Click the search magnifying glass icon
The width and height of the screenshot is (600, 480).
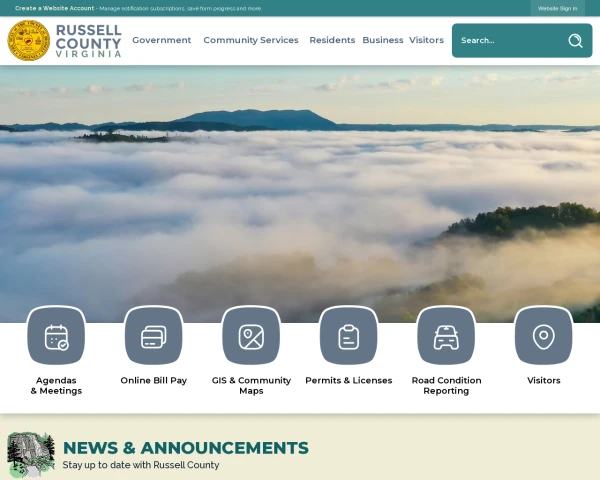tap(575, 41)
